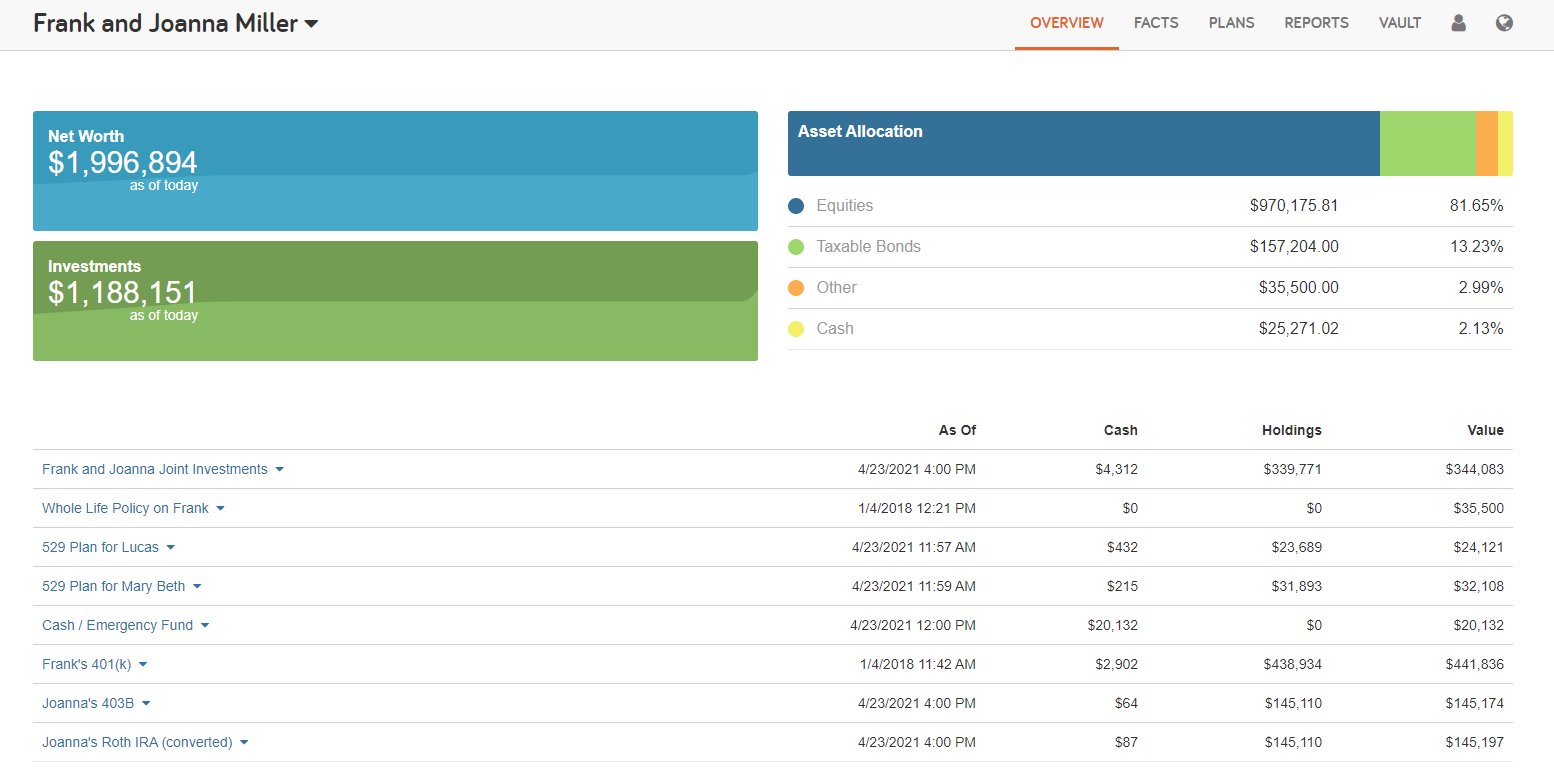Open Joanna's 403B account
Viewport: 1554px width, 769px height.
(x=87, y=703)
